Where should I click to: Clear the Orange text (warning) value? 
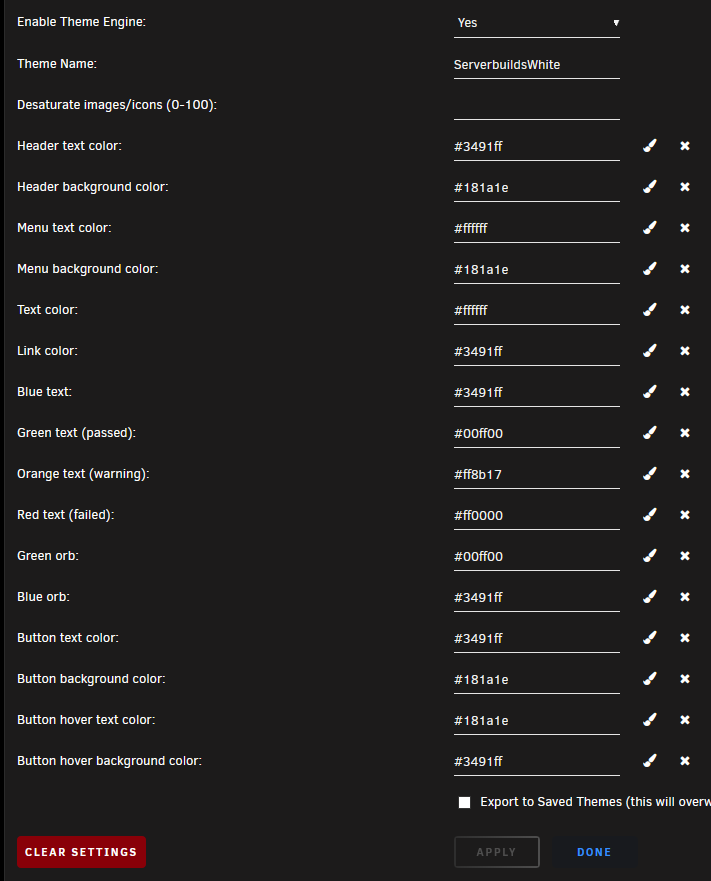[x=685, y=474]
